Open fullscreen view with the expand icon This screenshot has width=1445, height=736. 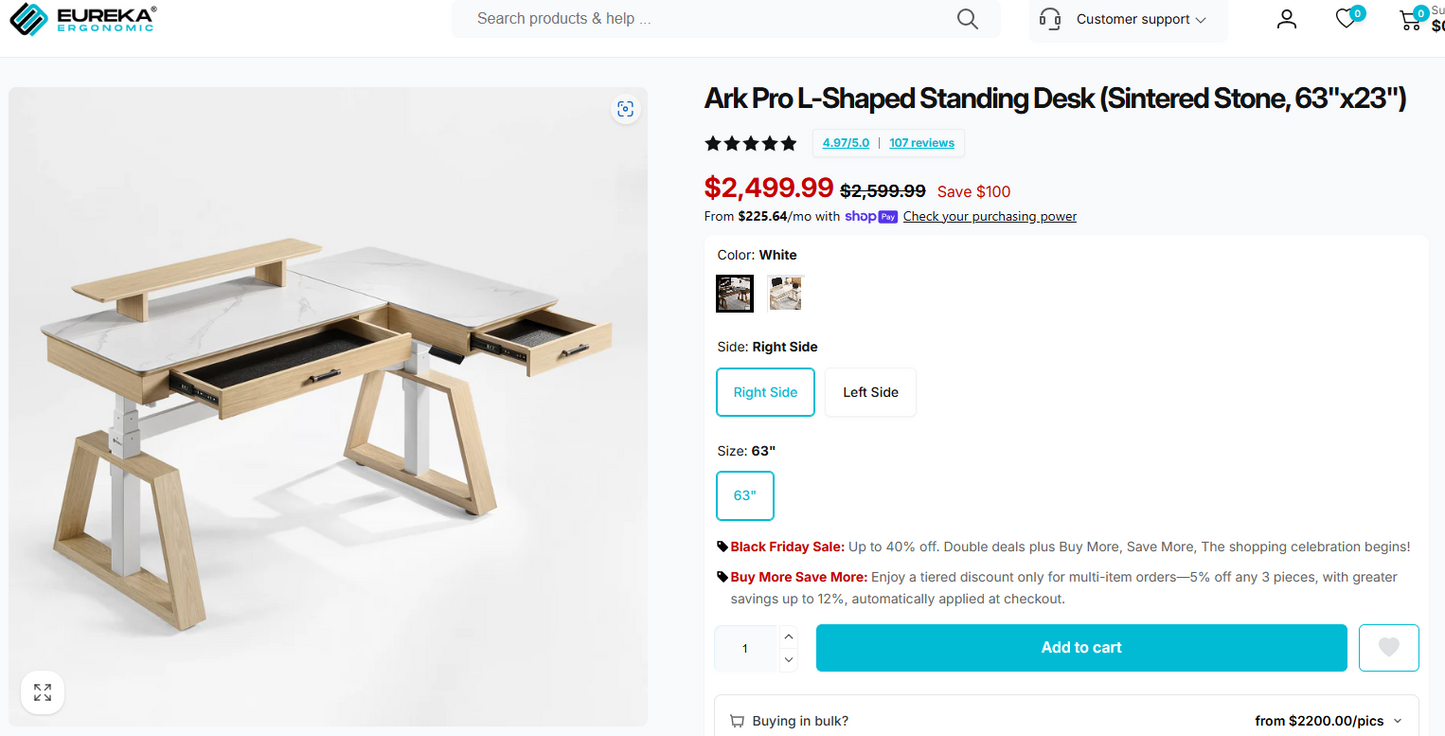(42, 692)
